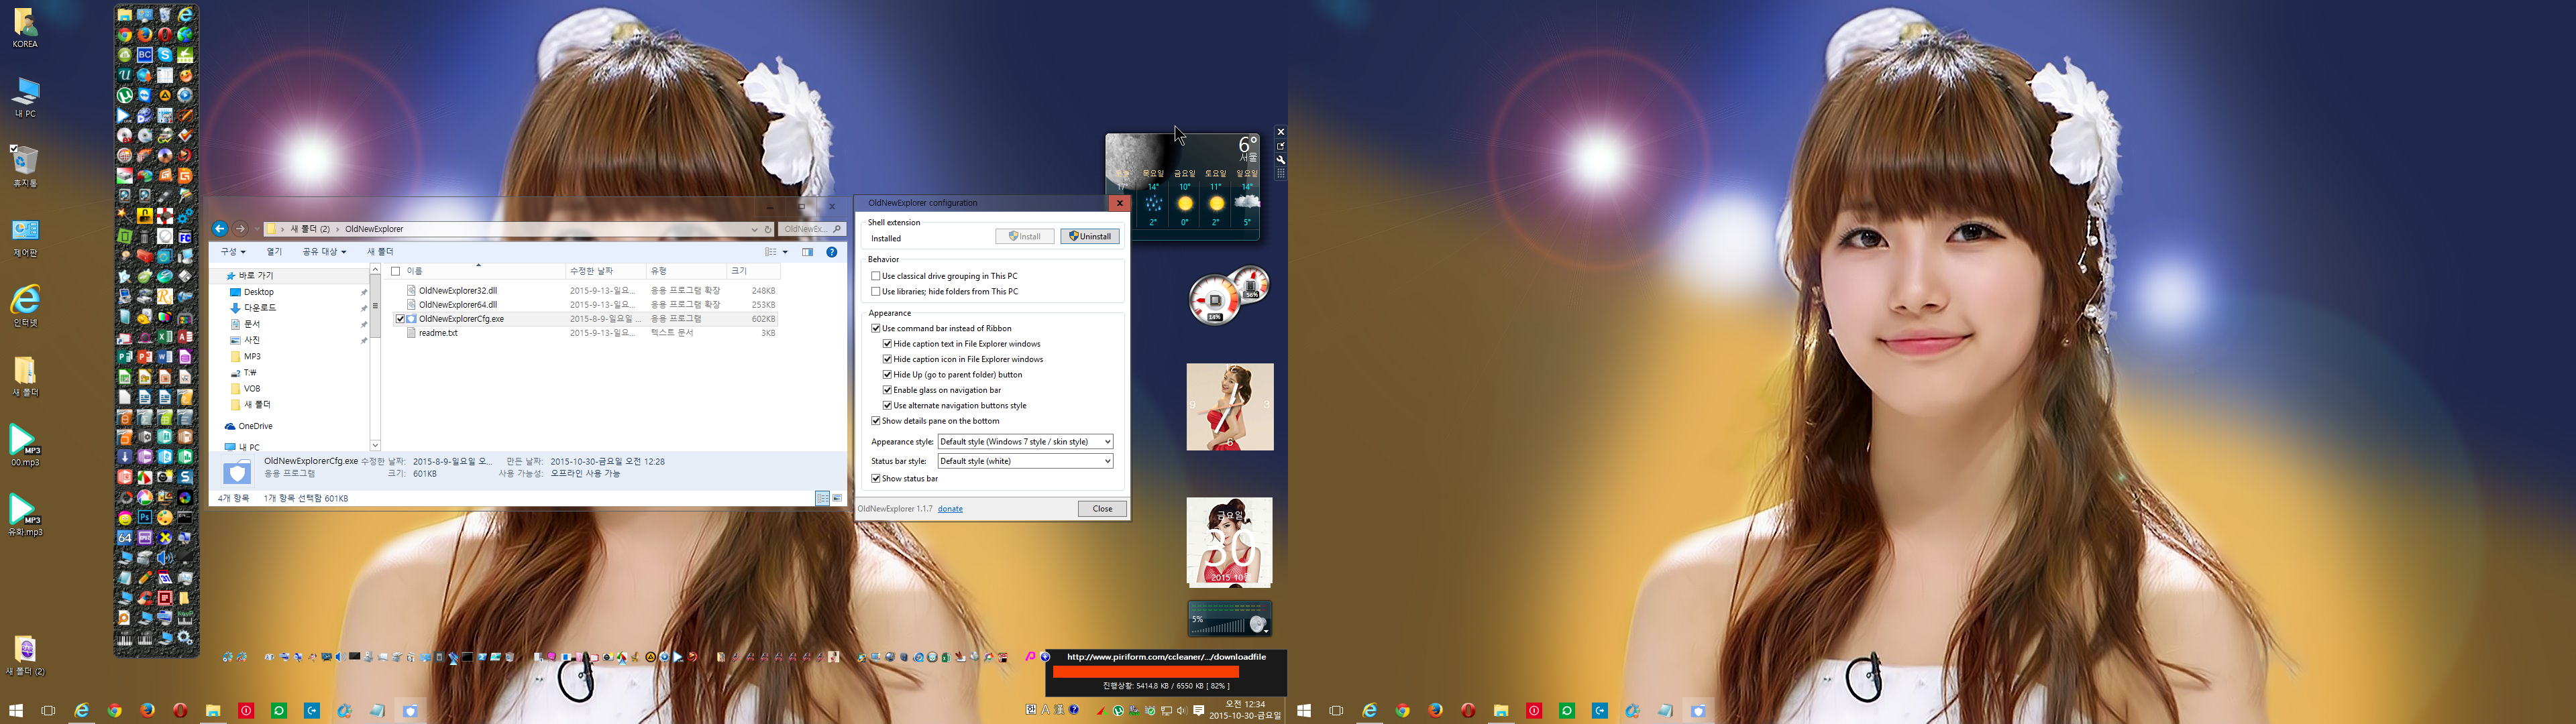Expand the address bar history dropdown
The width and height of the screenshot is (2576, 724).
754,229
